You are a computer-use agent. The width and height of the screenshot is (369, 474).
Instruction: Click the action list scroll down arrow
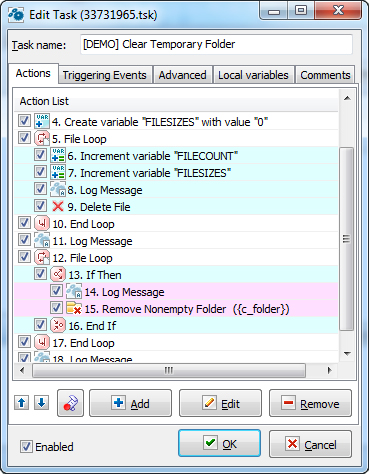tap(347, 354)
